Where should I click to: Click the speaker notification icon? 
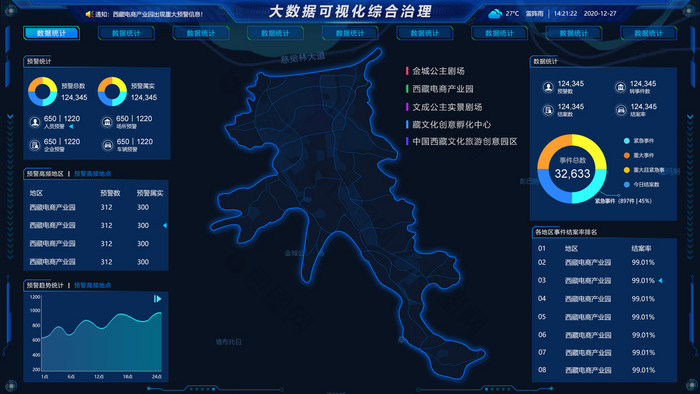coord(89,14)
